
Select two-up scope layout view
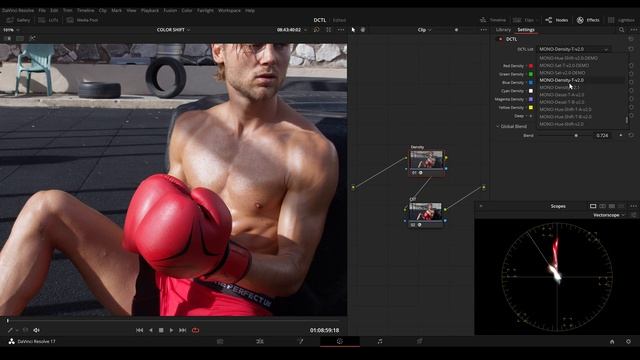tap(602, 206)
